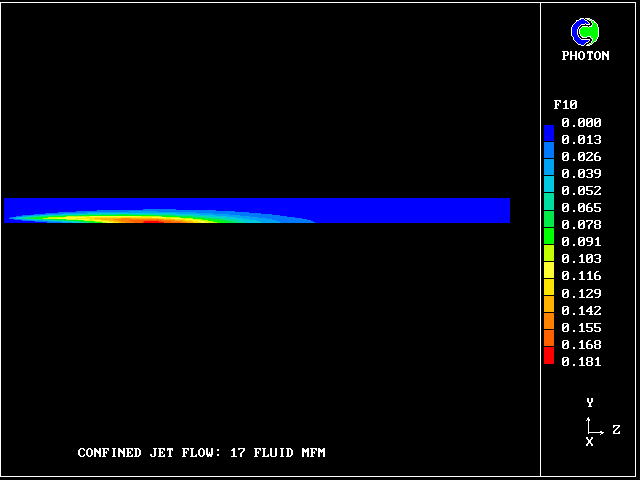The height and width of the screenshot is (480, 640).
Task: Click the blue right end of the channel
Action: [x=480, y=210]
